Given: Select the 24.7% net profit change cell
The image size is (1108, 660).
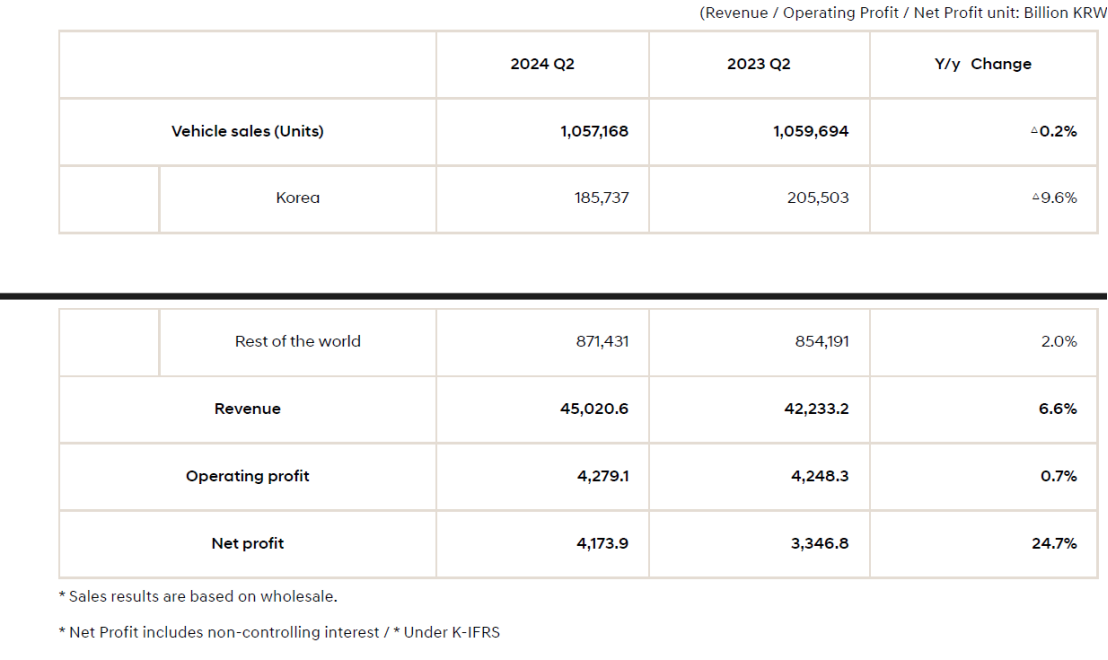Looking at the screenshot, I should click(x=1054, y=544).
